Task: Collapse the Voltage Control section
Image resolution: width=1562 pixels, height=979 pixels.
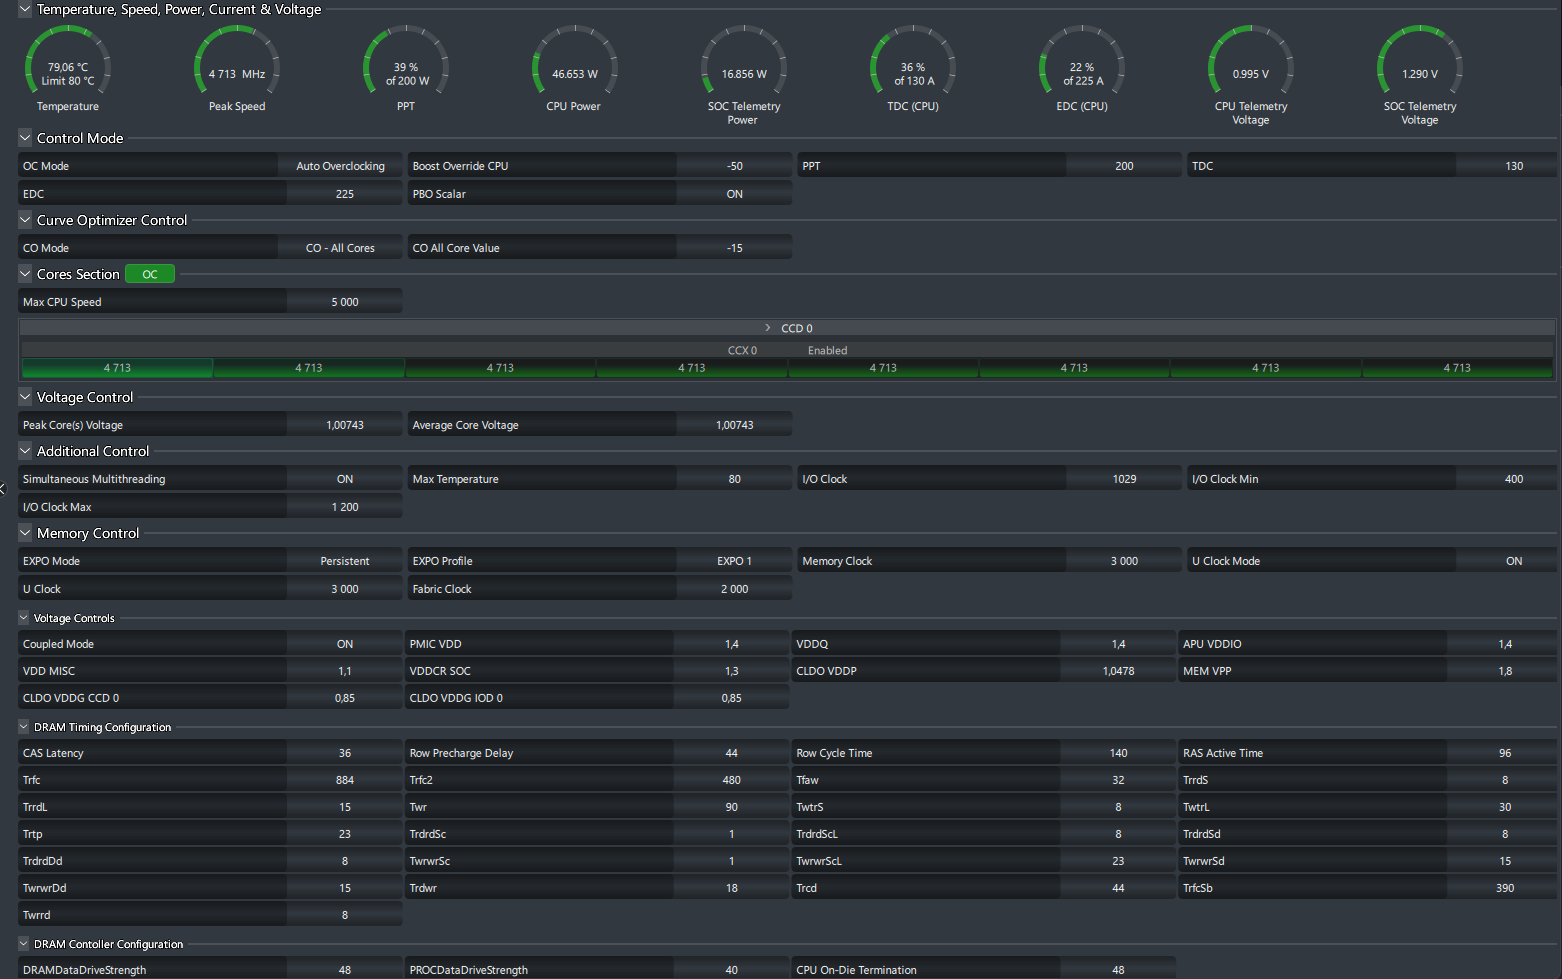Action: tap(25, 397)
